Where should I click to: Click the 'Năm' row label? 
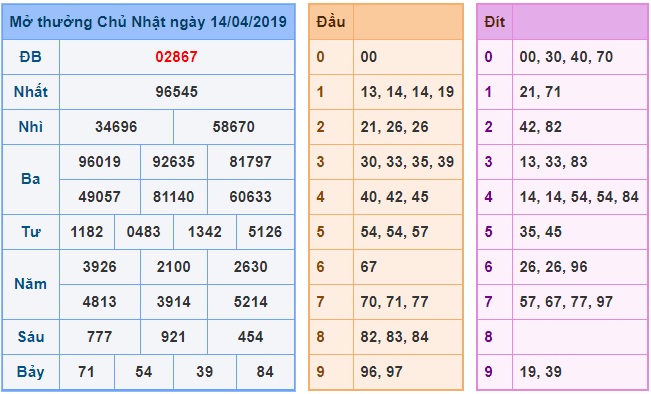pos(31,284)
